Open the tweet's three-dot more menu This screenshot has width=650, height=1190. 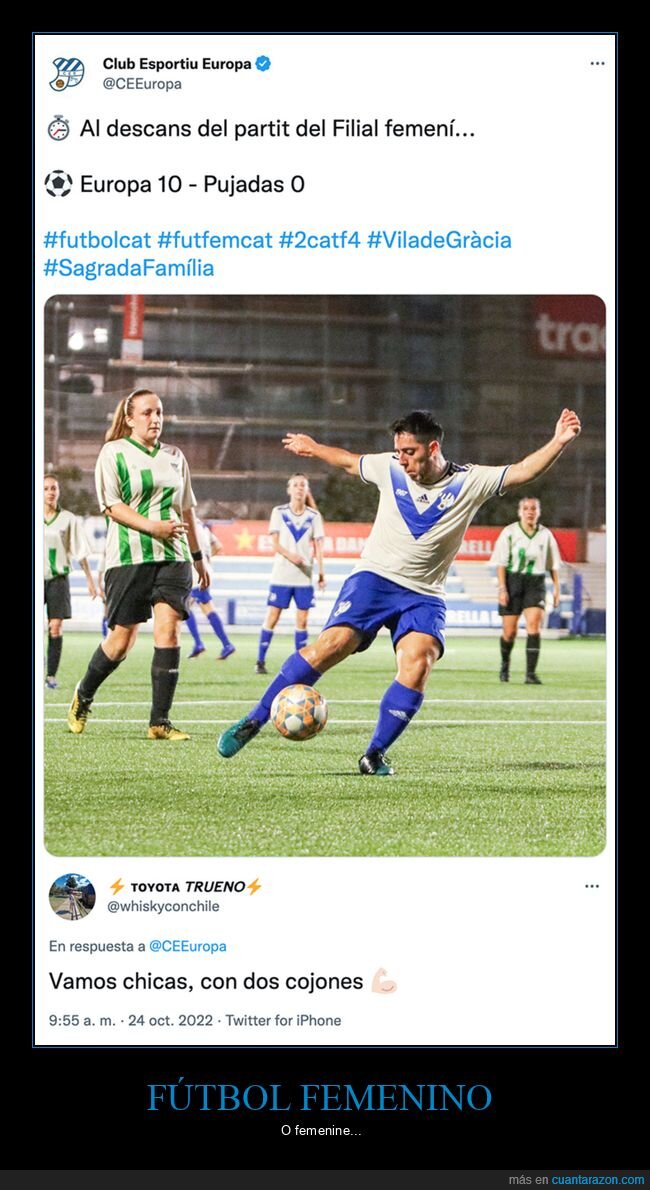[598, 64]
